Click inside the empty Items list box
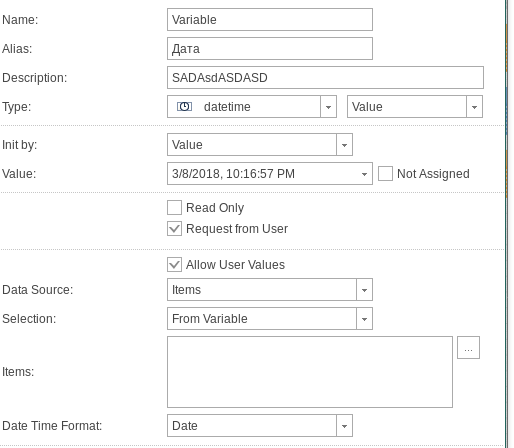The height and width of the screenshot is (448, 514). [x=310, y=372]
